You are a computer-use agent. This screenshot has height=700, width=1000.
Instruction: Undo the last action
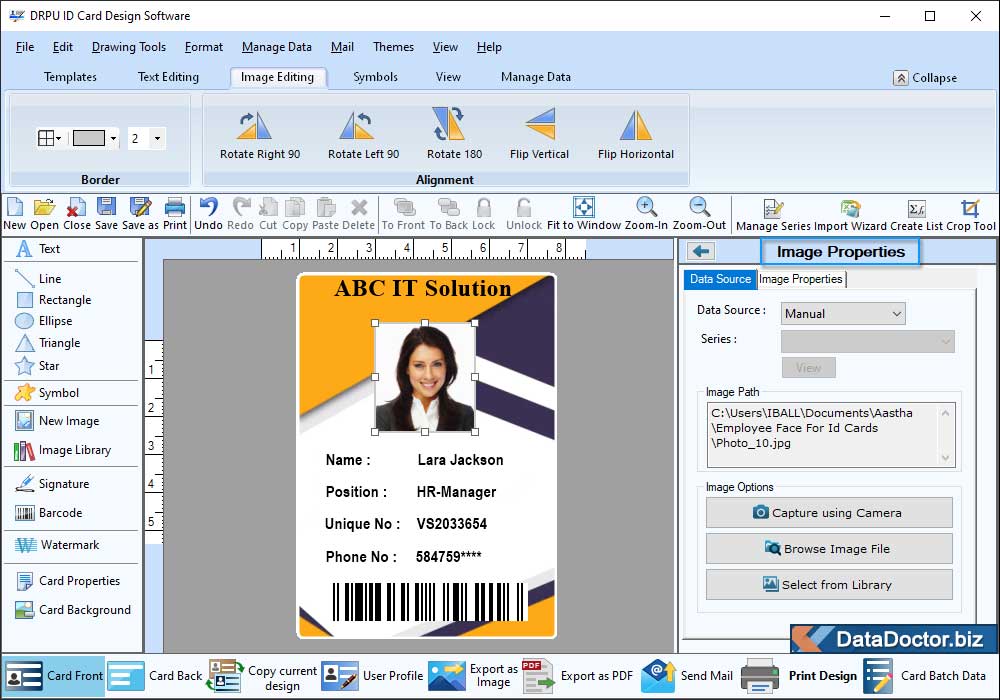(x=208, y=214)
